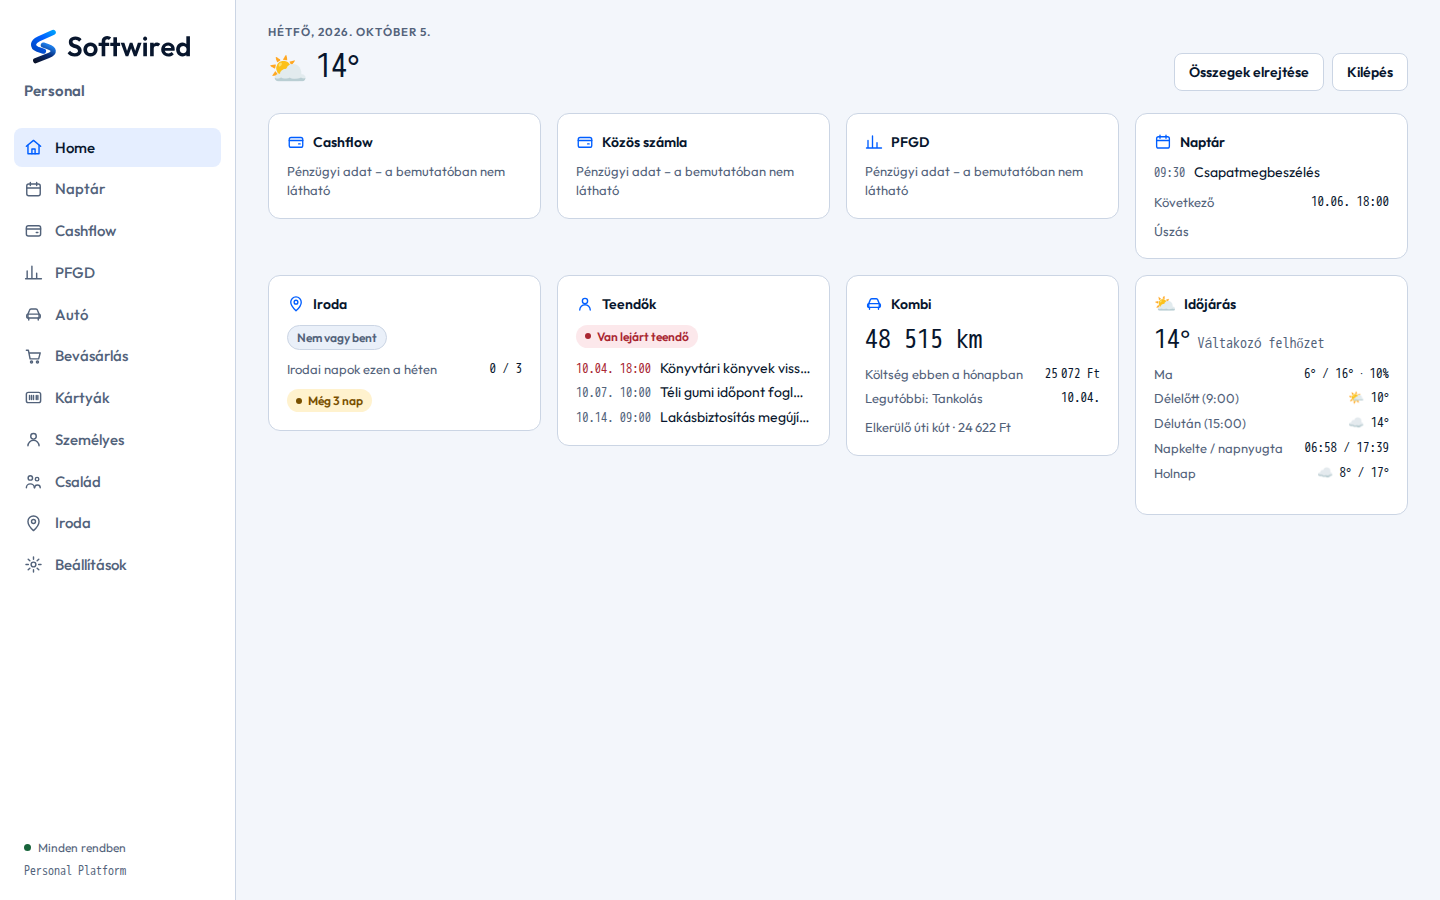Viewport: 1440px width, 900px height.
Task: Click the weather icon next to the 14° header
Action: click(288, 68)
